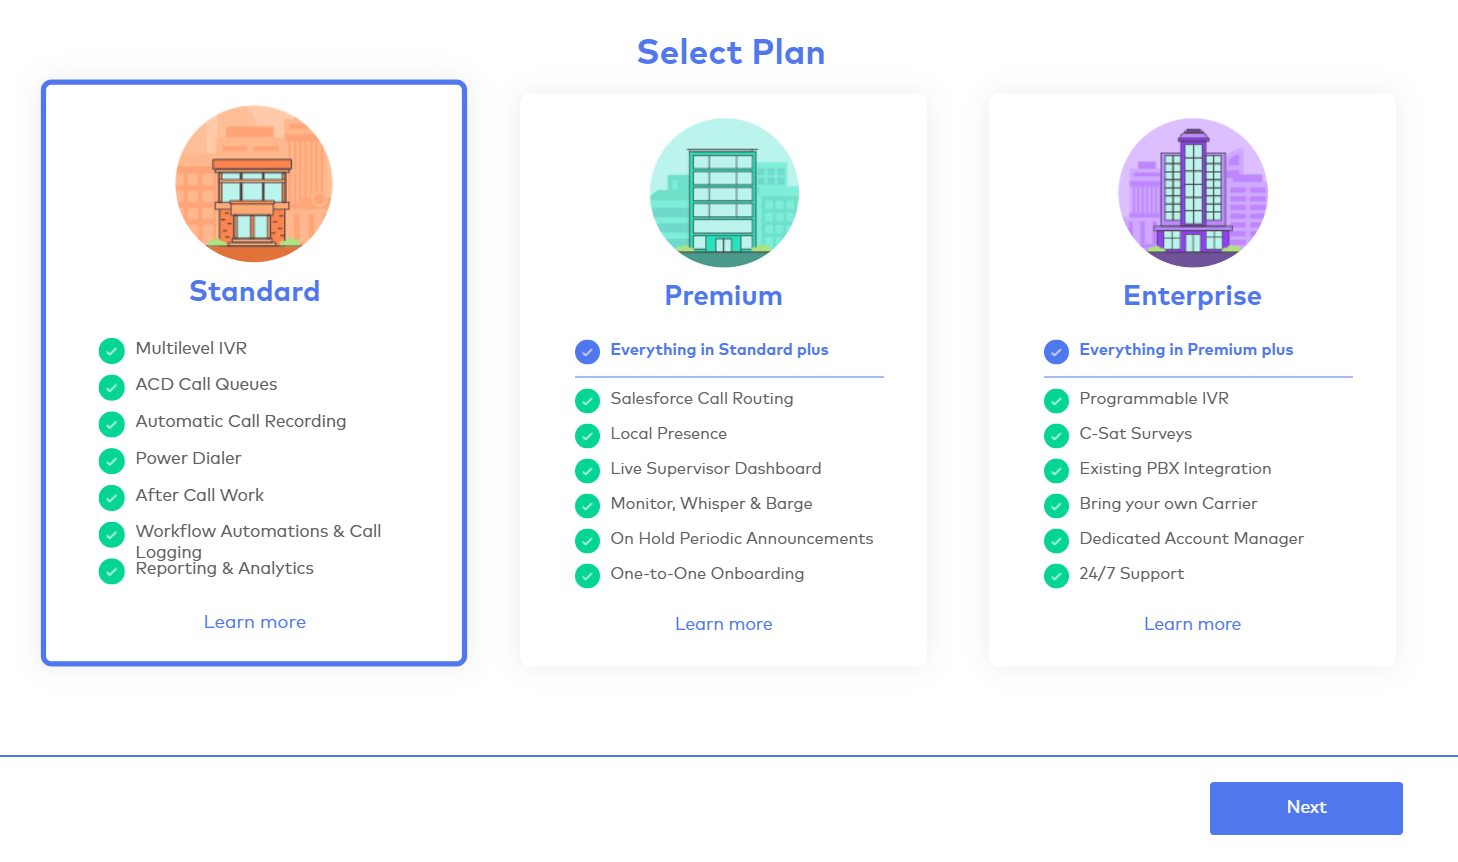The height and width of the screenshot is (862, 1458).
Task: Click the Live Supervisor Dashboard feature text
Action: pyautogui.click(x=716, y=469)
